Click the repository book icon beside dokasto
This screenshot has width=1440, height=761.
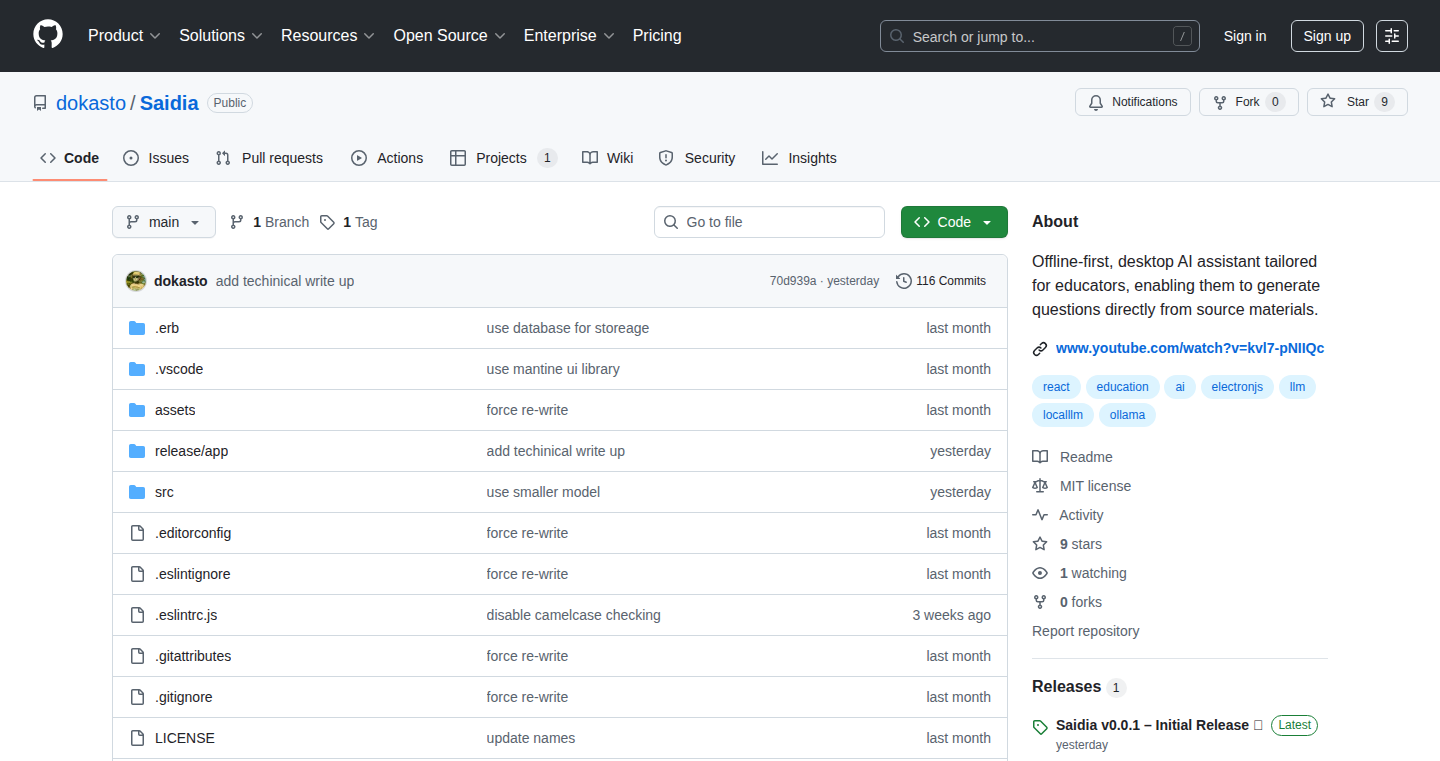40,103
